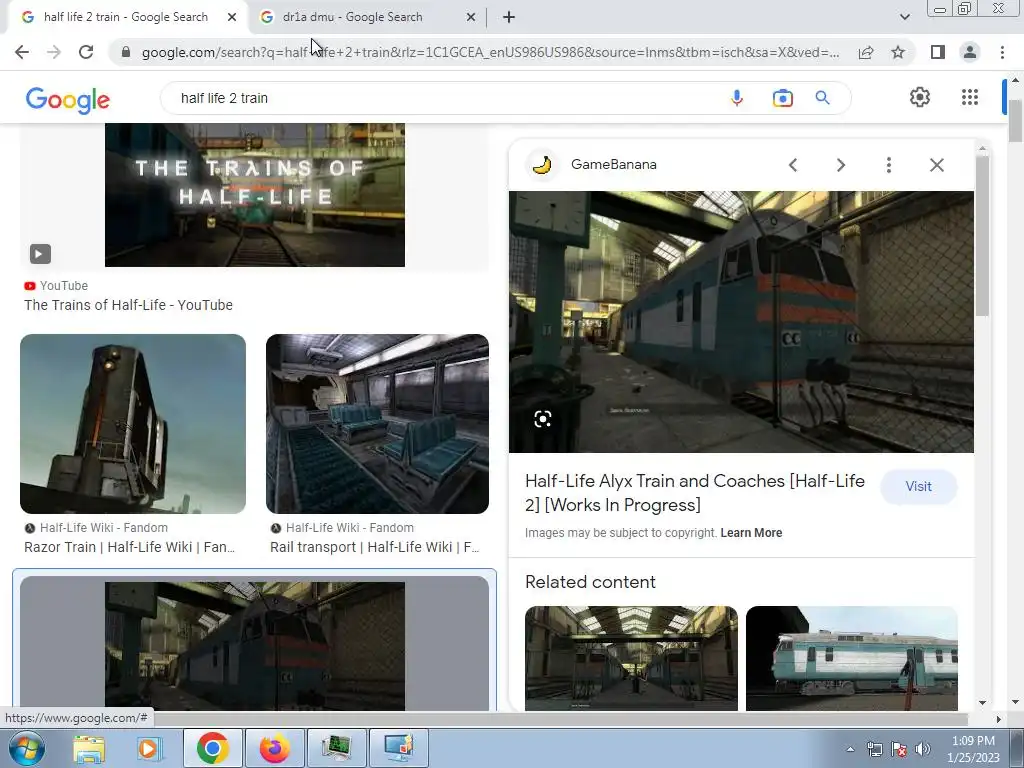The height and width of the screenshot is (768, 1024).
Task: Open the Google apps grid
Action: pos(970,97)
